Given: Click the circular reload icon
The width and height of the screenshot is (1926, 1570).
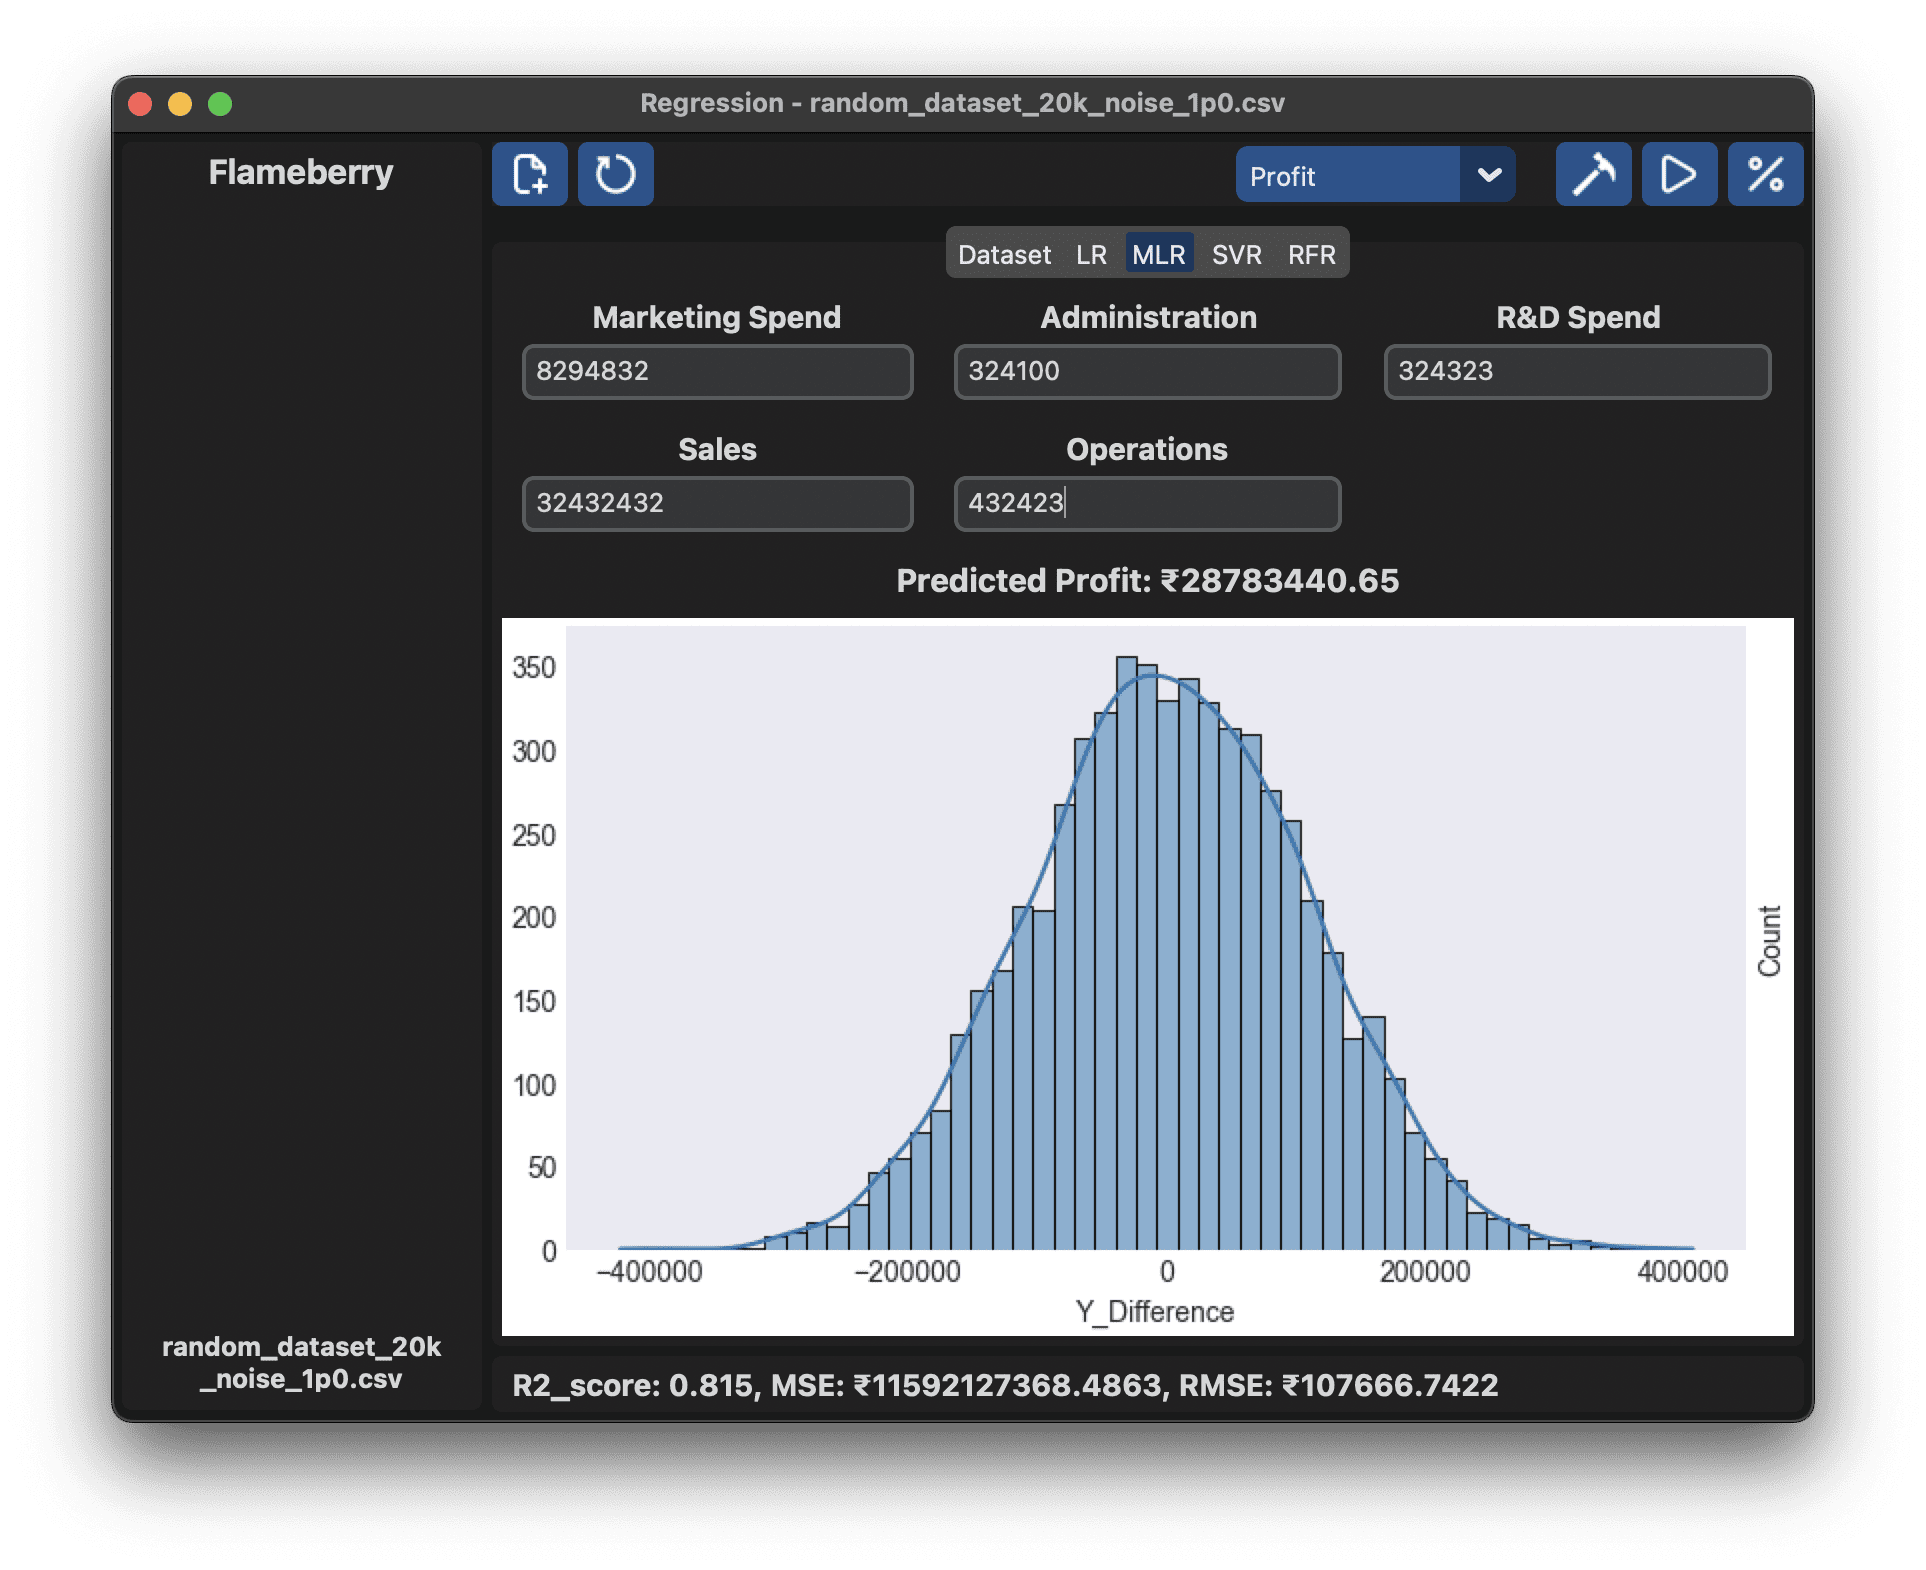Looking at the screenshot, I should [x=615, y=174].
